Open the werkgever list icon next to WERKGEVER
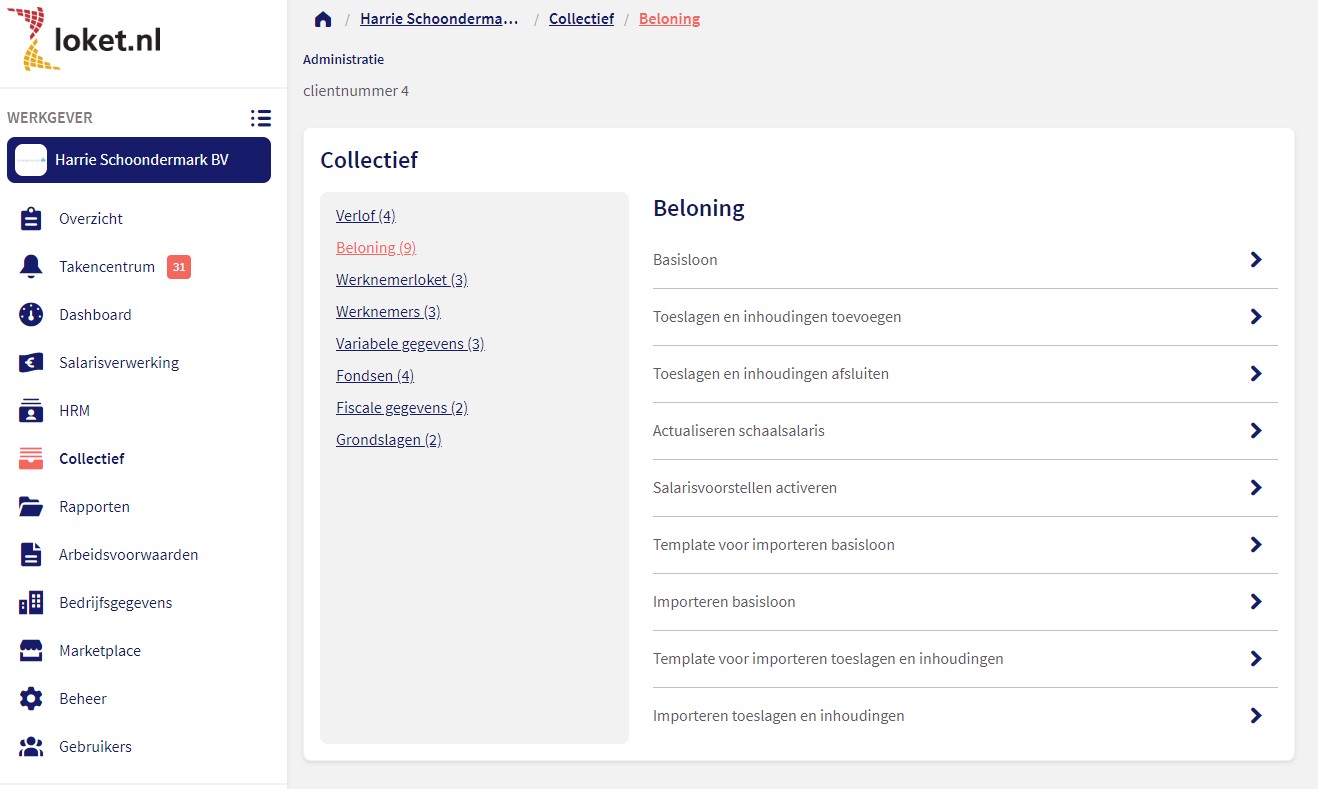The width and height of the screenshot is (1318, 789). [x=260, y=118]
